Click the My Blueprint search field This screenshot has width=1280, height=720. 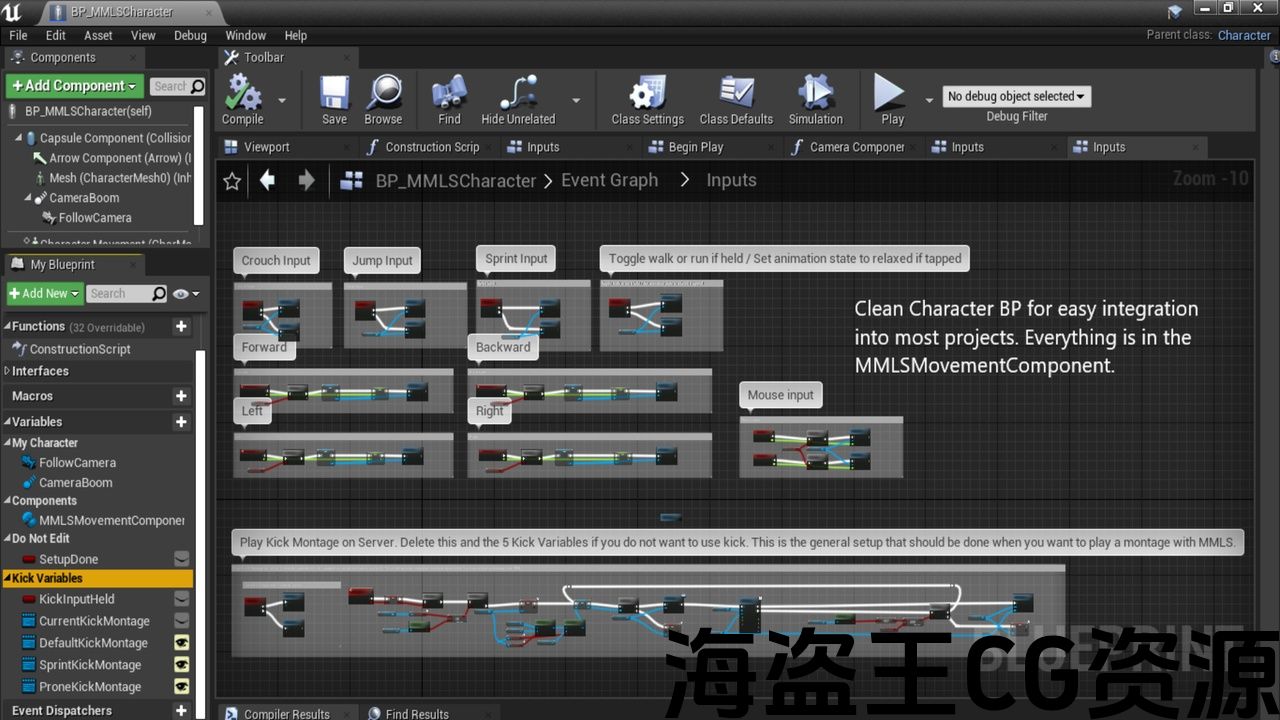pos(118,294)
